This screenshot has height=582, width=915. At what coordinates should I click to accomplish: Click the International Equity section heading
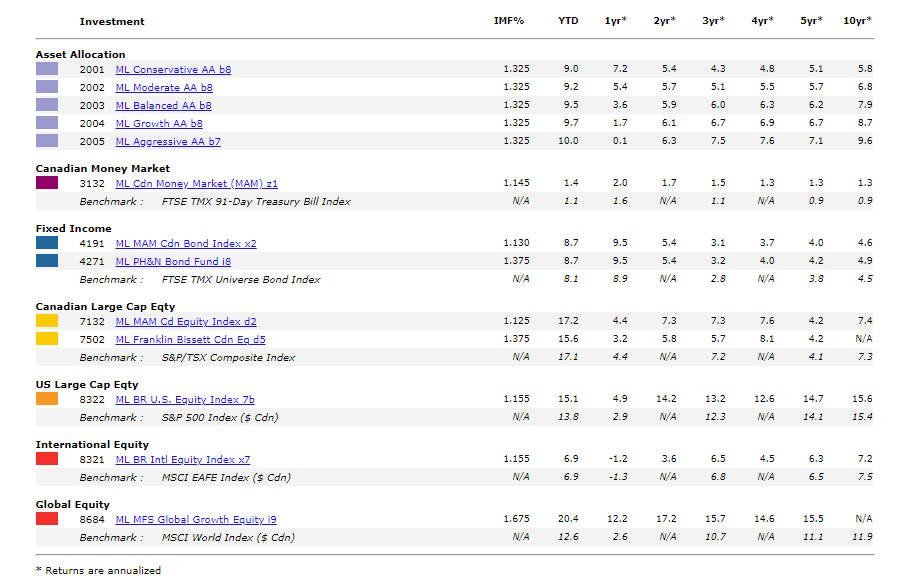pyautogui.click(x=92, y=445)
